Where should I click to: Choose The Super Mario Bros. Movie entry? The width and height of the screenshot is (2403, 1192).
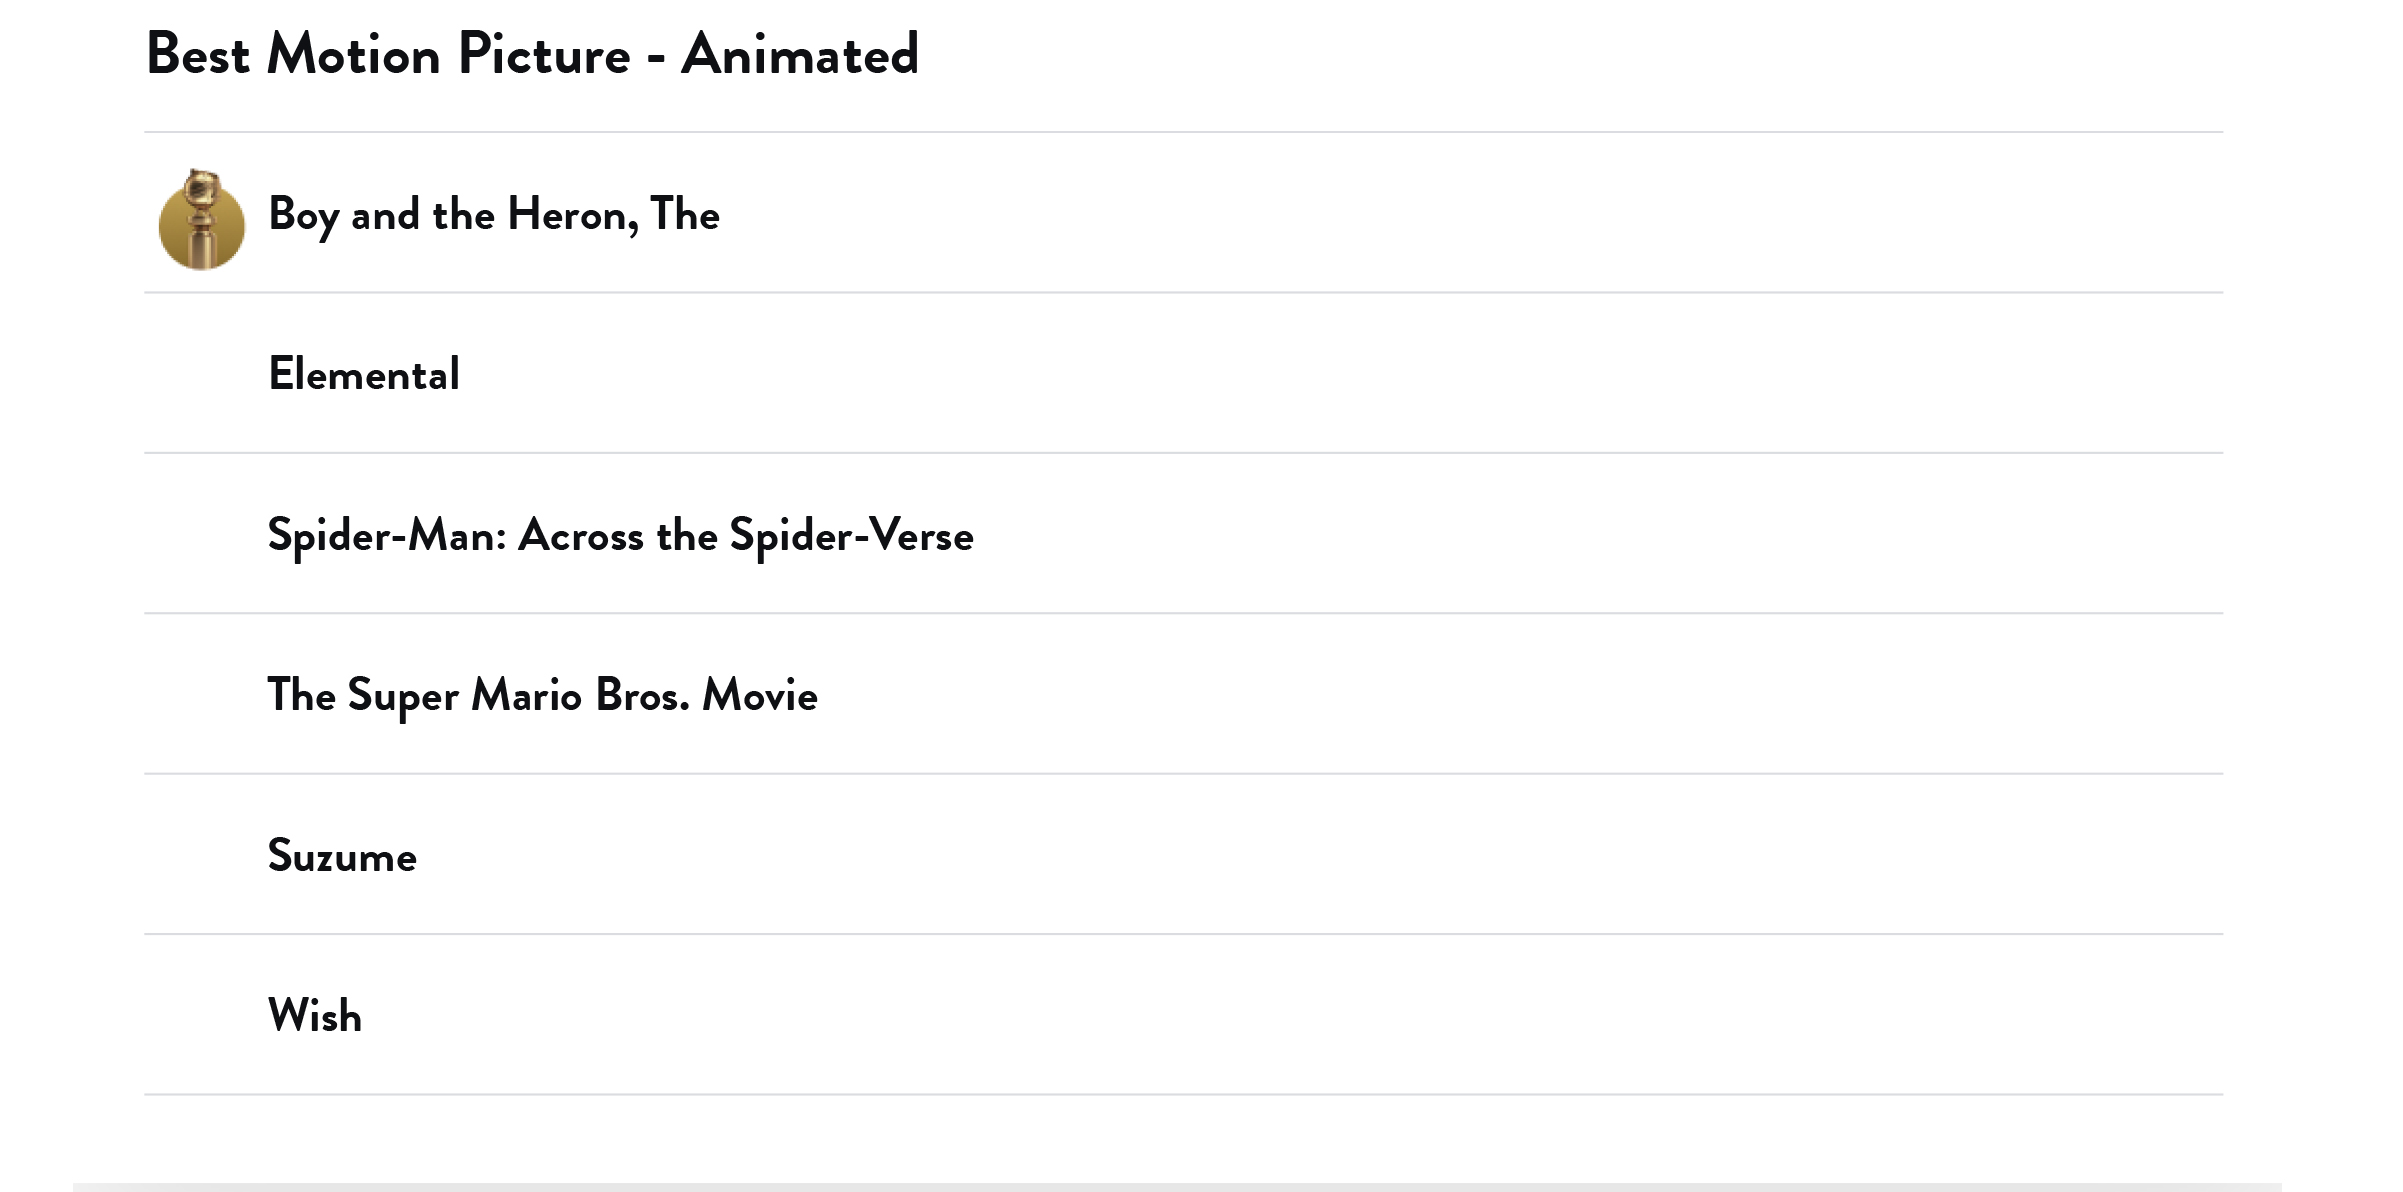point(542,695)
